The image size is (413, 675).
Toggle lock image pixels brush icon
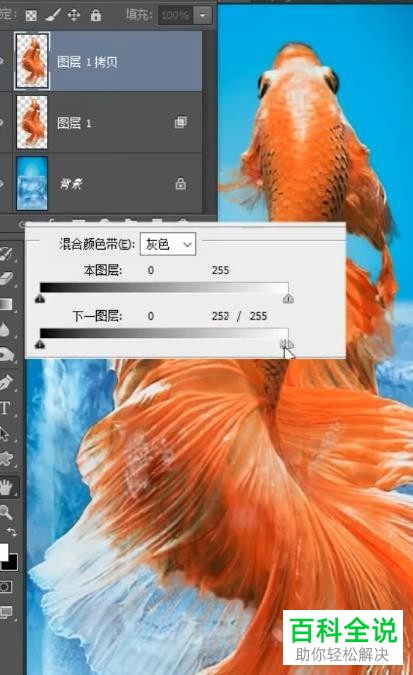pos(53,15)
